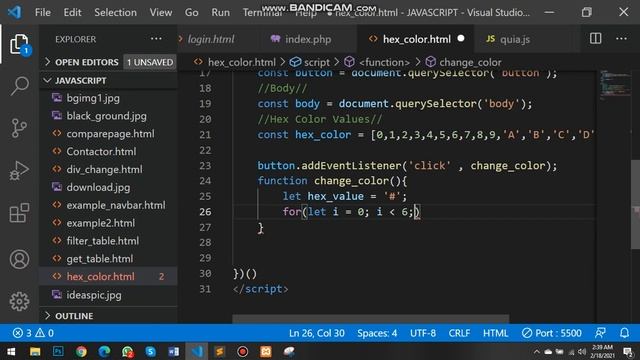Screen dimensions: 640x360
Task: Open the Explorer view in activity bar
Action: 19,44
